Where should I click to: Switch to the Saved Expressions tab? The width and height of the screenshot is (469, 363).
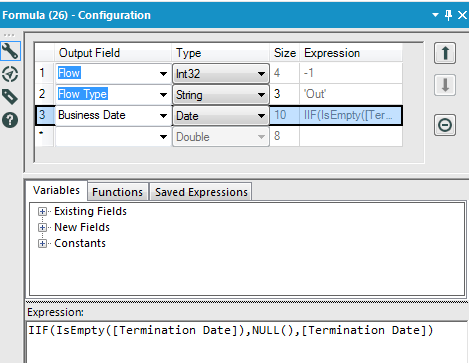201,192
